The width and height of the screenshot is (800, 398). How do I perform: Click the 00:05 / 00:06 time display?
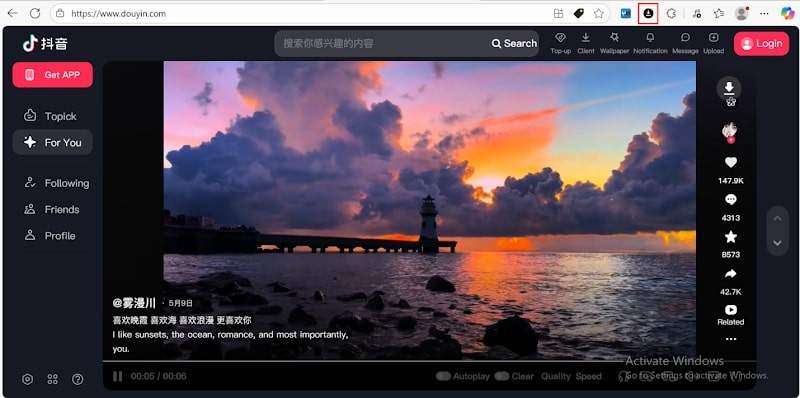[158, 376]
